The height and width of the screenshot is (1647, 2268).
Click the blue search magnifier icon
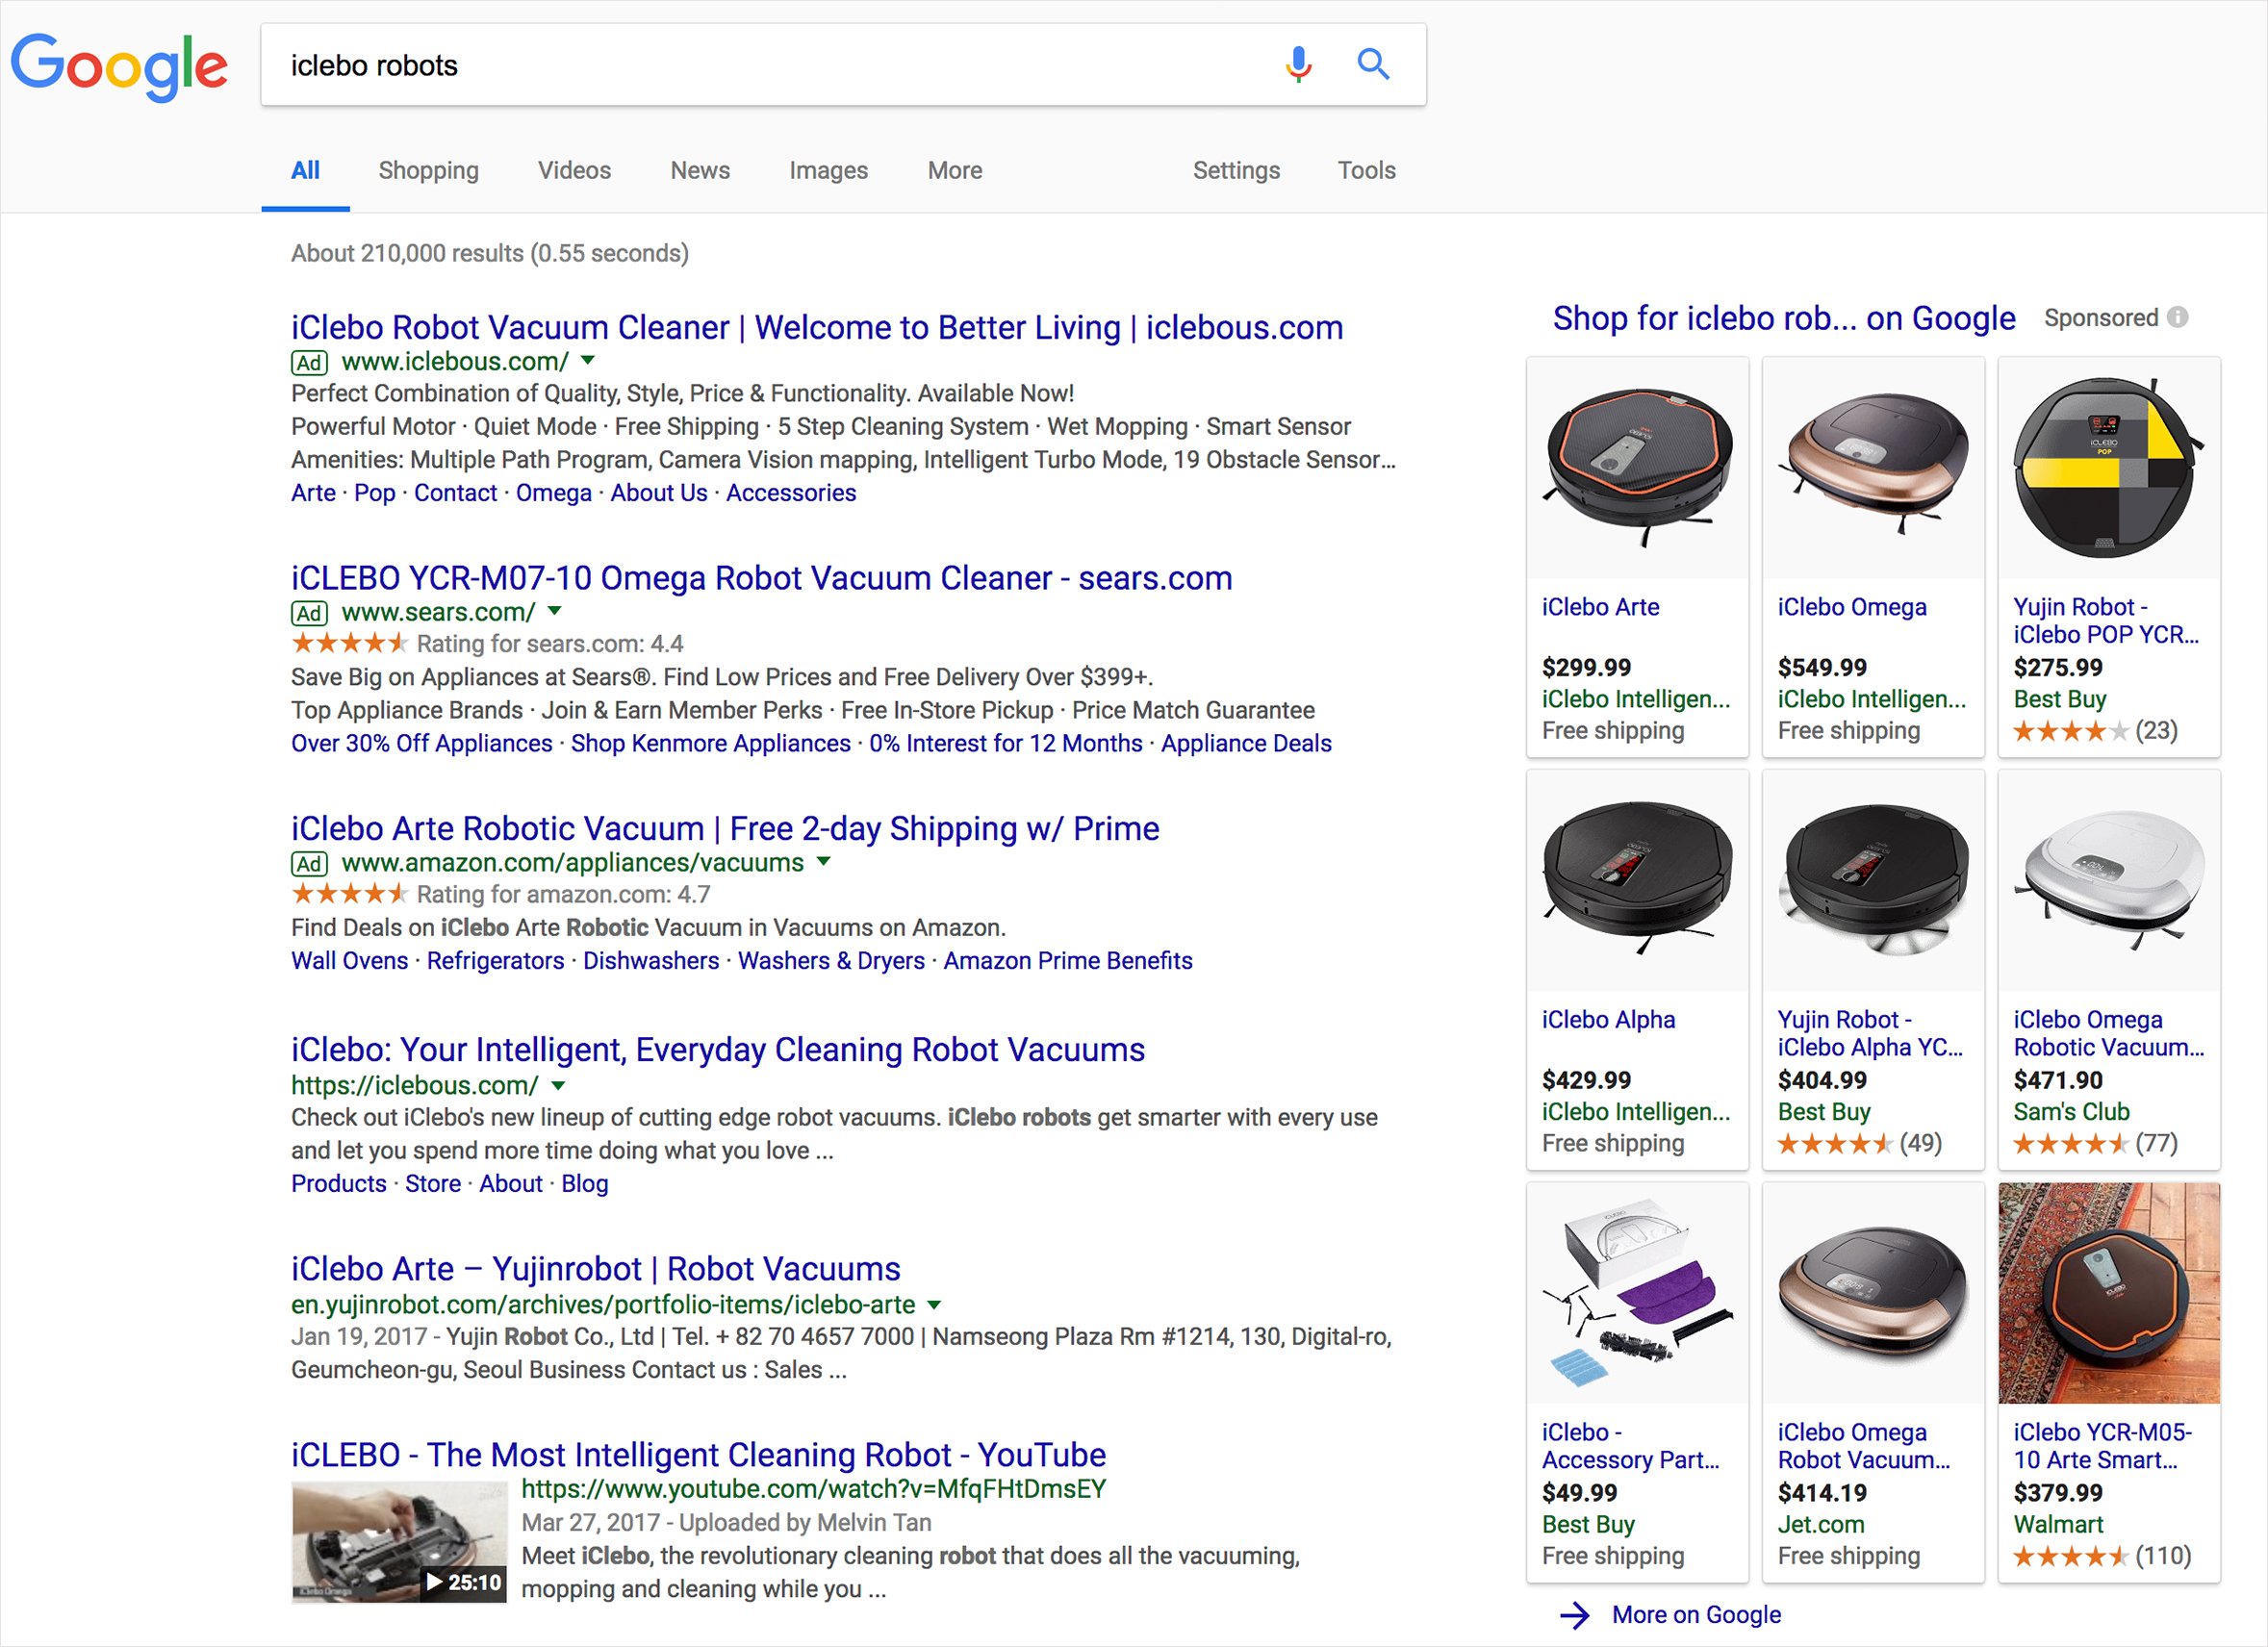1373,64
